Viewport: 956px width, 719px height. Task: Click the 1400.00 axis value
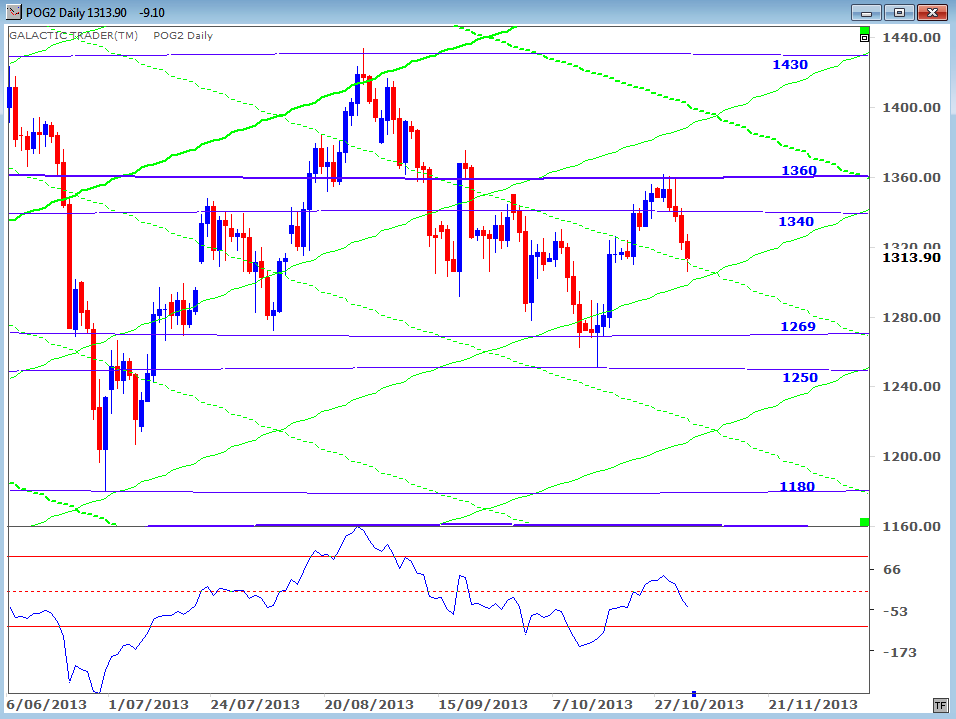click(911, 108)
